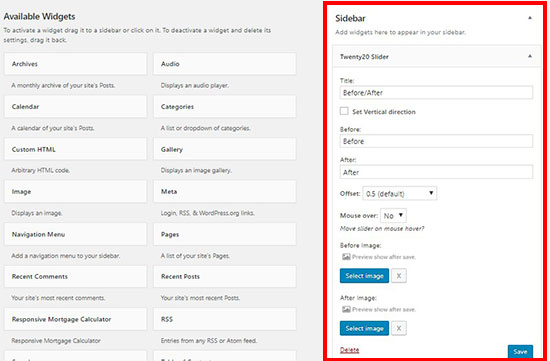Image resolution: width=550 pixels, height=361 pixels.
Task: Collapse the Sidebar panel arrow
Action: click(530, 18)
